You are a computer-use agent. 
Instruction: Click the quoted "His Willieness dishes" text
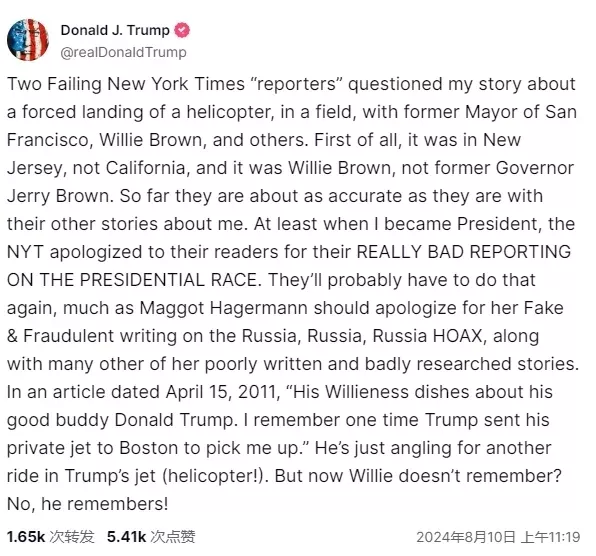tap(347, 392)
